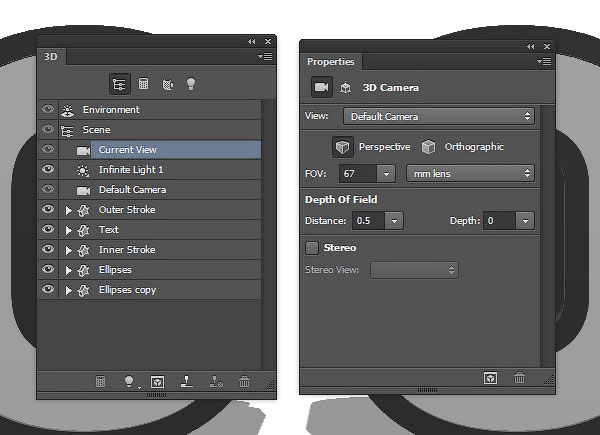600x435 pixels.
Task: Select the Properties panel tab
Action: (331, 62)
